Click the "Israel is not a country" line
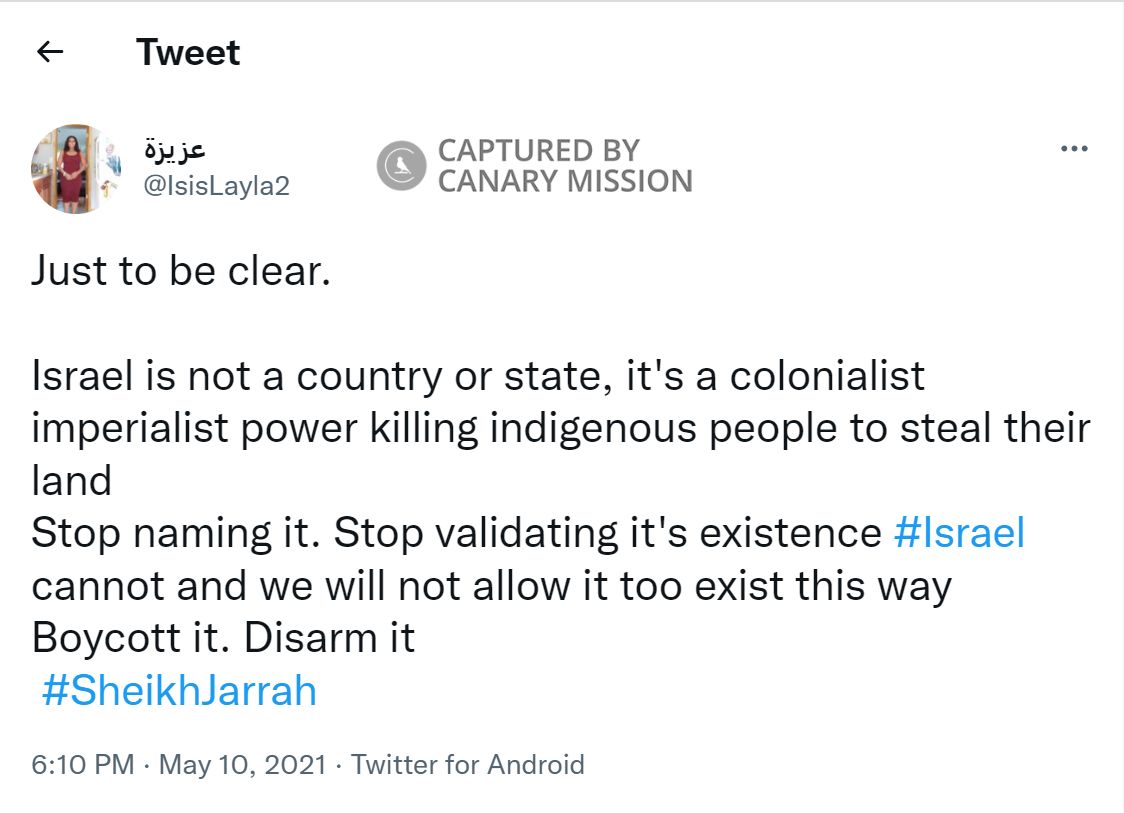Image resolution: width=1124 pixels, height=813 pixels. pos(478,376)
